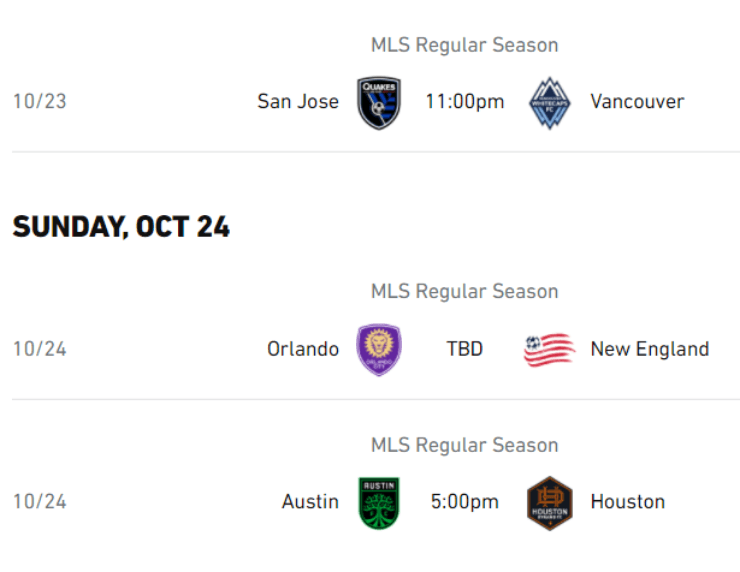Click the 10/24 date beside Orlando match
The image size is (740, 572).
click(39, 349)
